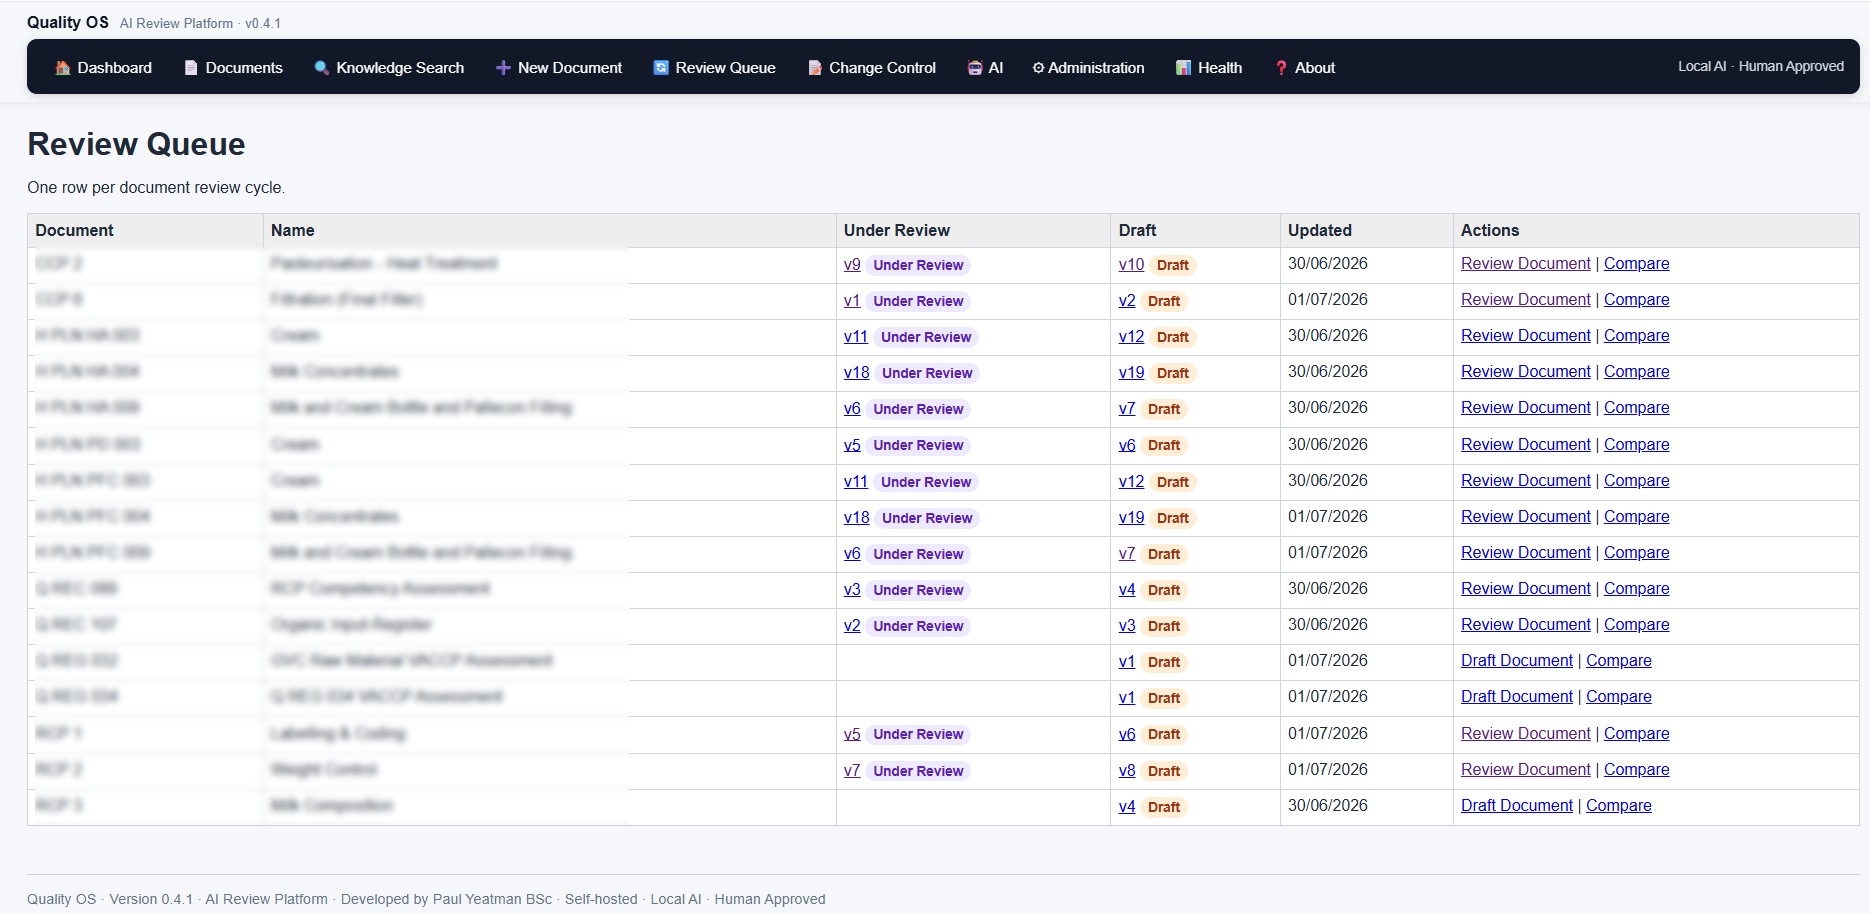The image size is (1870, 914).
Task: Open the v7 version link marked Under Review
Action: tap(852, 771)
